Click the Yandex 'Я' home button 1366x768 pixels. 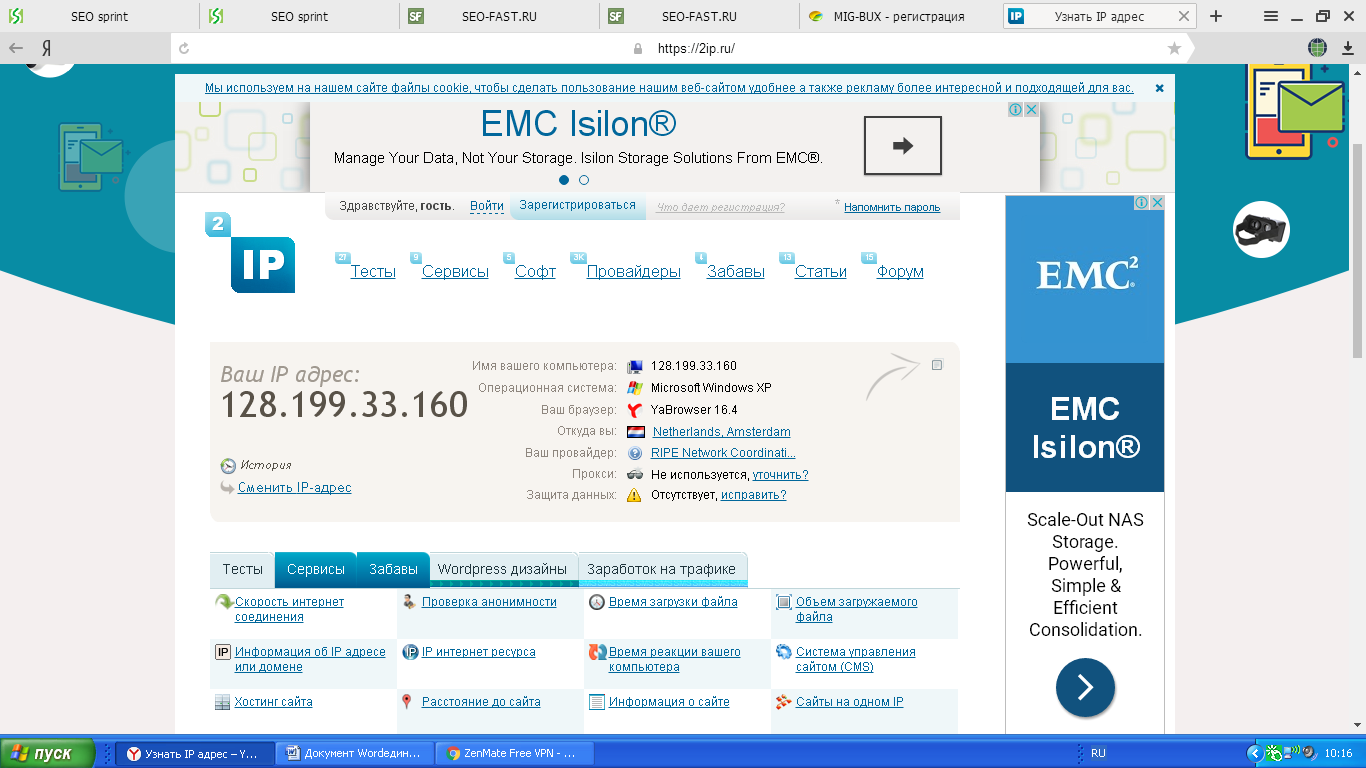click(47, 48)
